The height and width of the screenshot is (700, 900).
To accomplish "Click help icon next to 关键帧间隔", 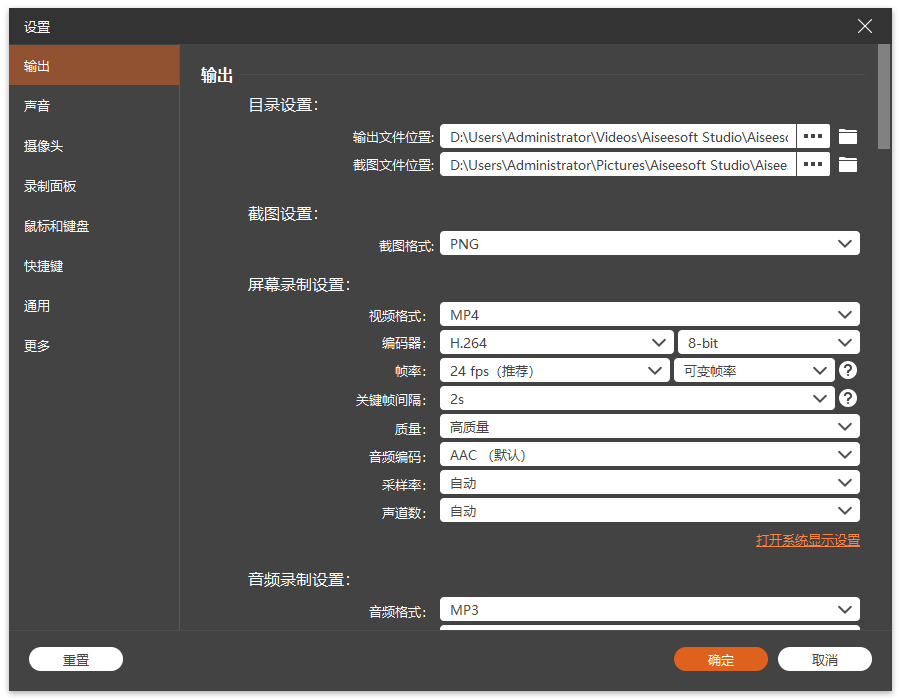I will [x=848, y=399].
